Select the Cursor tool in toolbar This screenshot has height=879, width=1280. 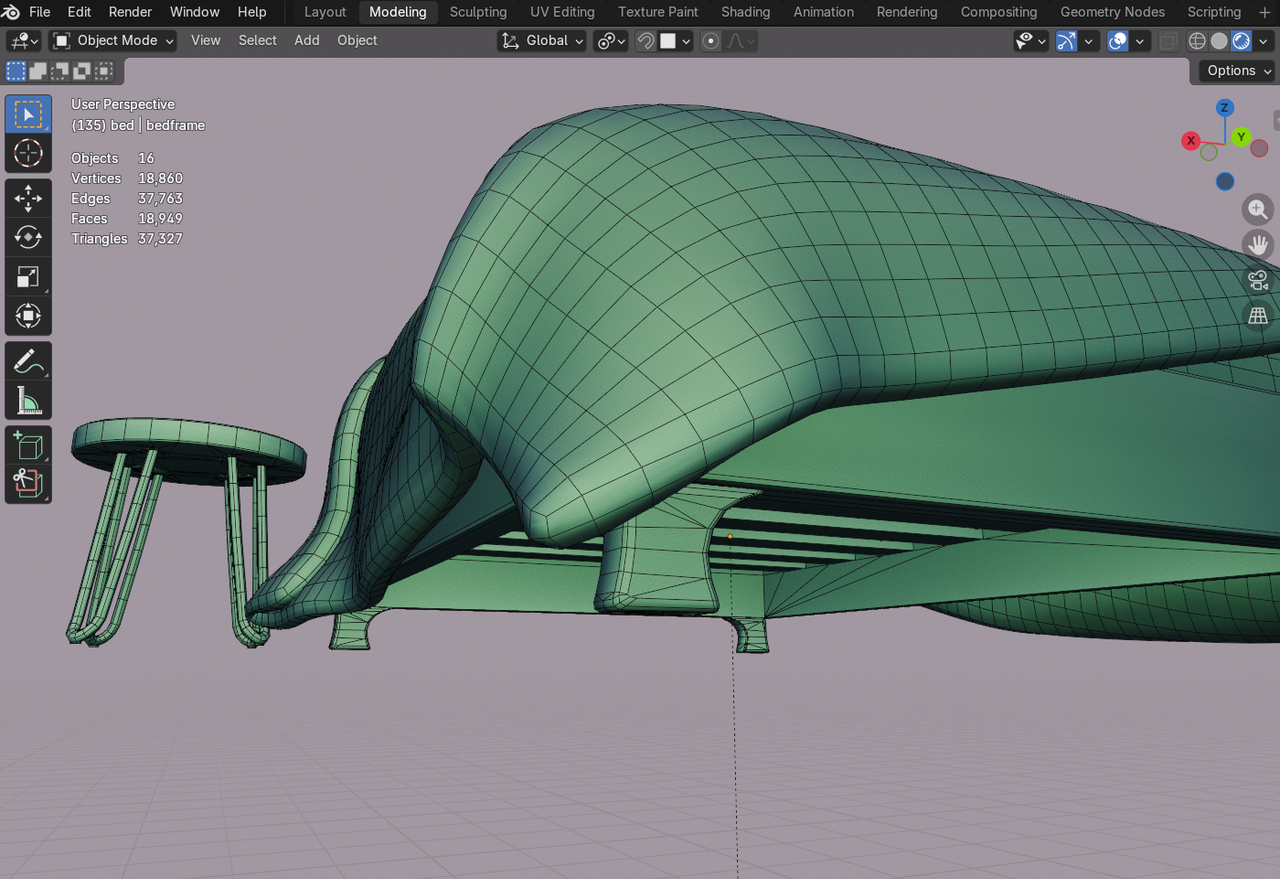click(x=28, y=154)
